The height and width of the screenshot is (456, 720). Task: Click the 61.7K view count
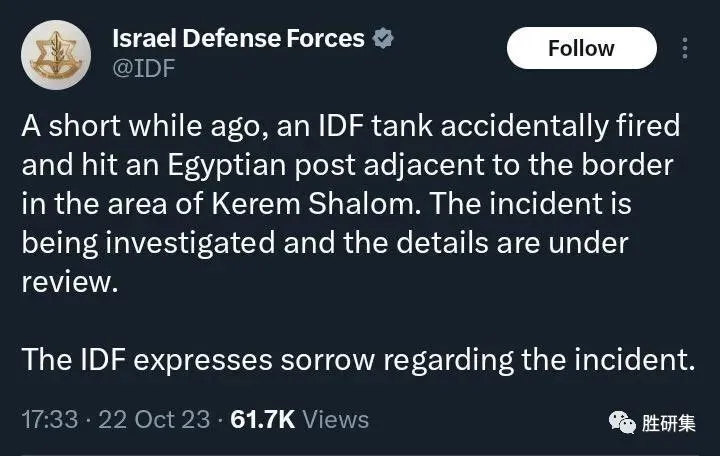pos(262,420)
